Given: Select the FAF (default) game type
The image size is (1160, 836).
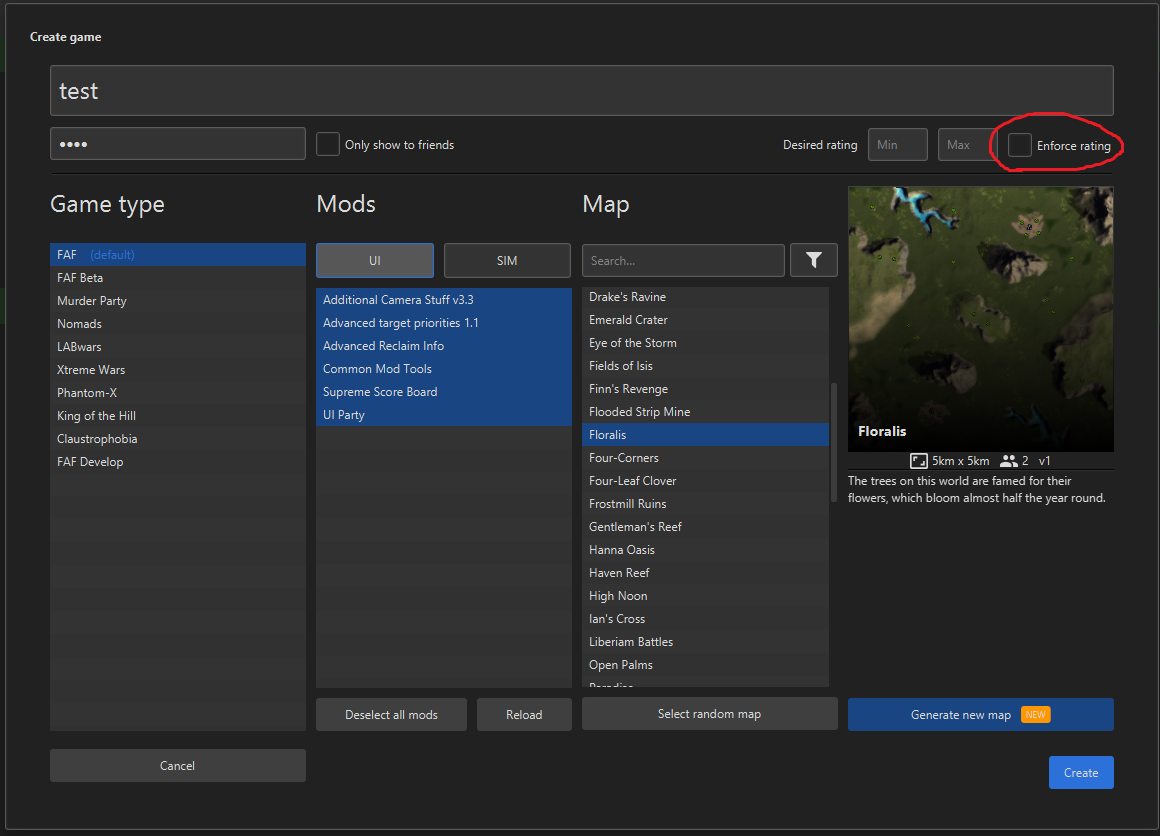Looking at the screenshot, I should tap(178, 254).
